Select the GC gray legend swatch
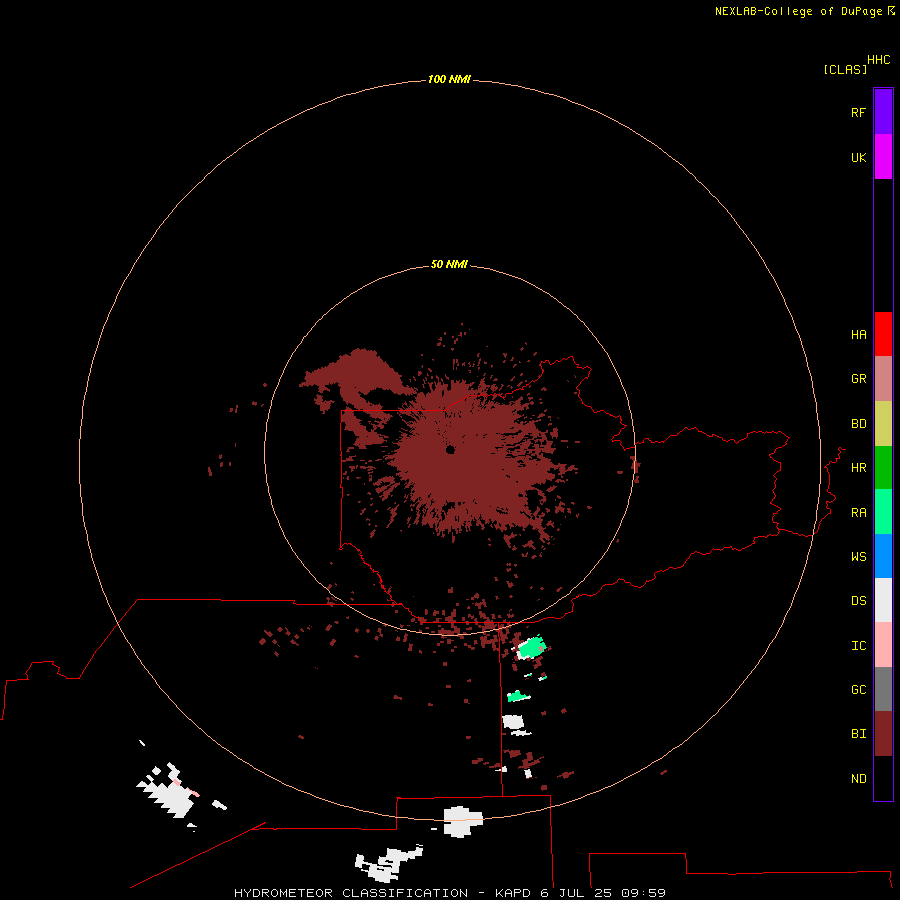900x900 pixels. tap(883, 689)
